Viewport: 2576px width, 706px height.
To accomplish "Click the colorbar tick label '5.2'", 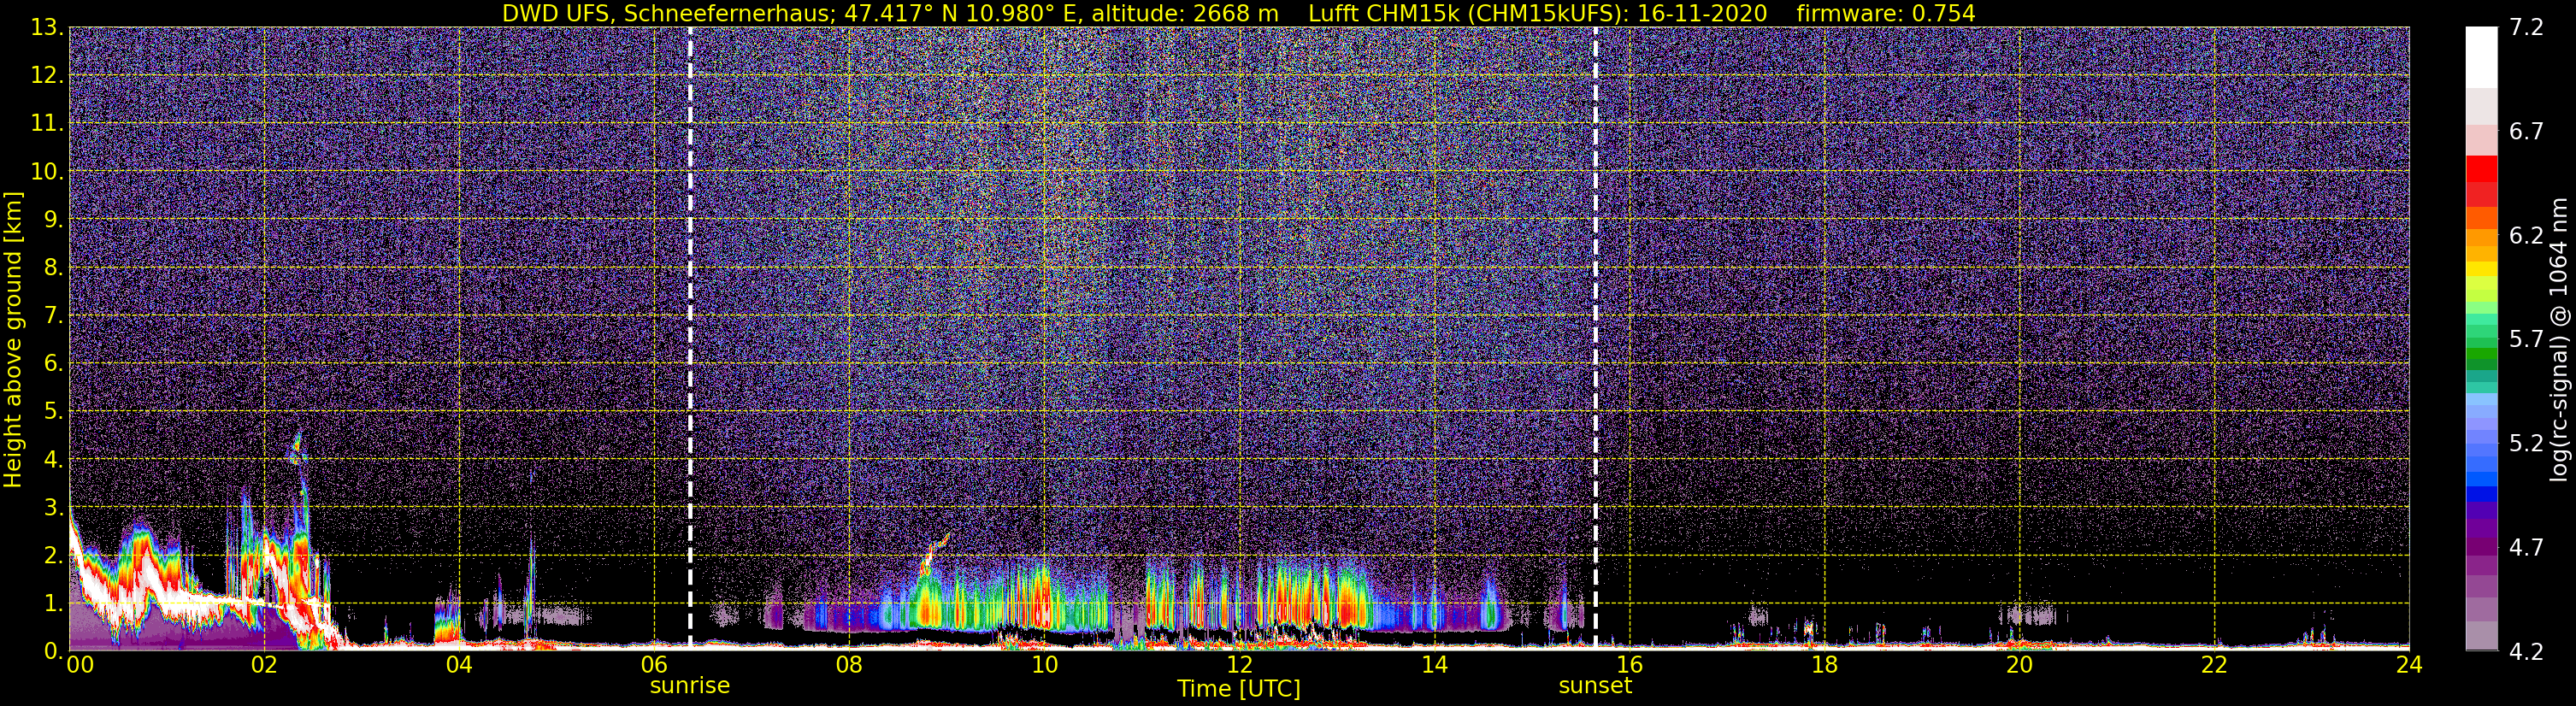I will pyautogui.click(x=2526, y=444).
